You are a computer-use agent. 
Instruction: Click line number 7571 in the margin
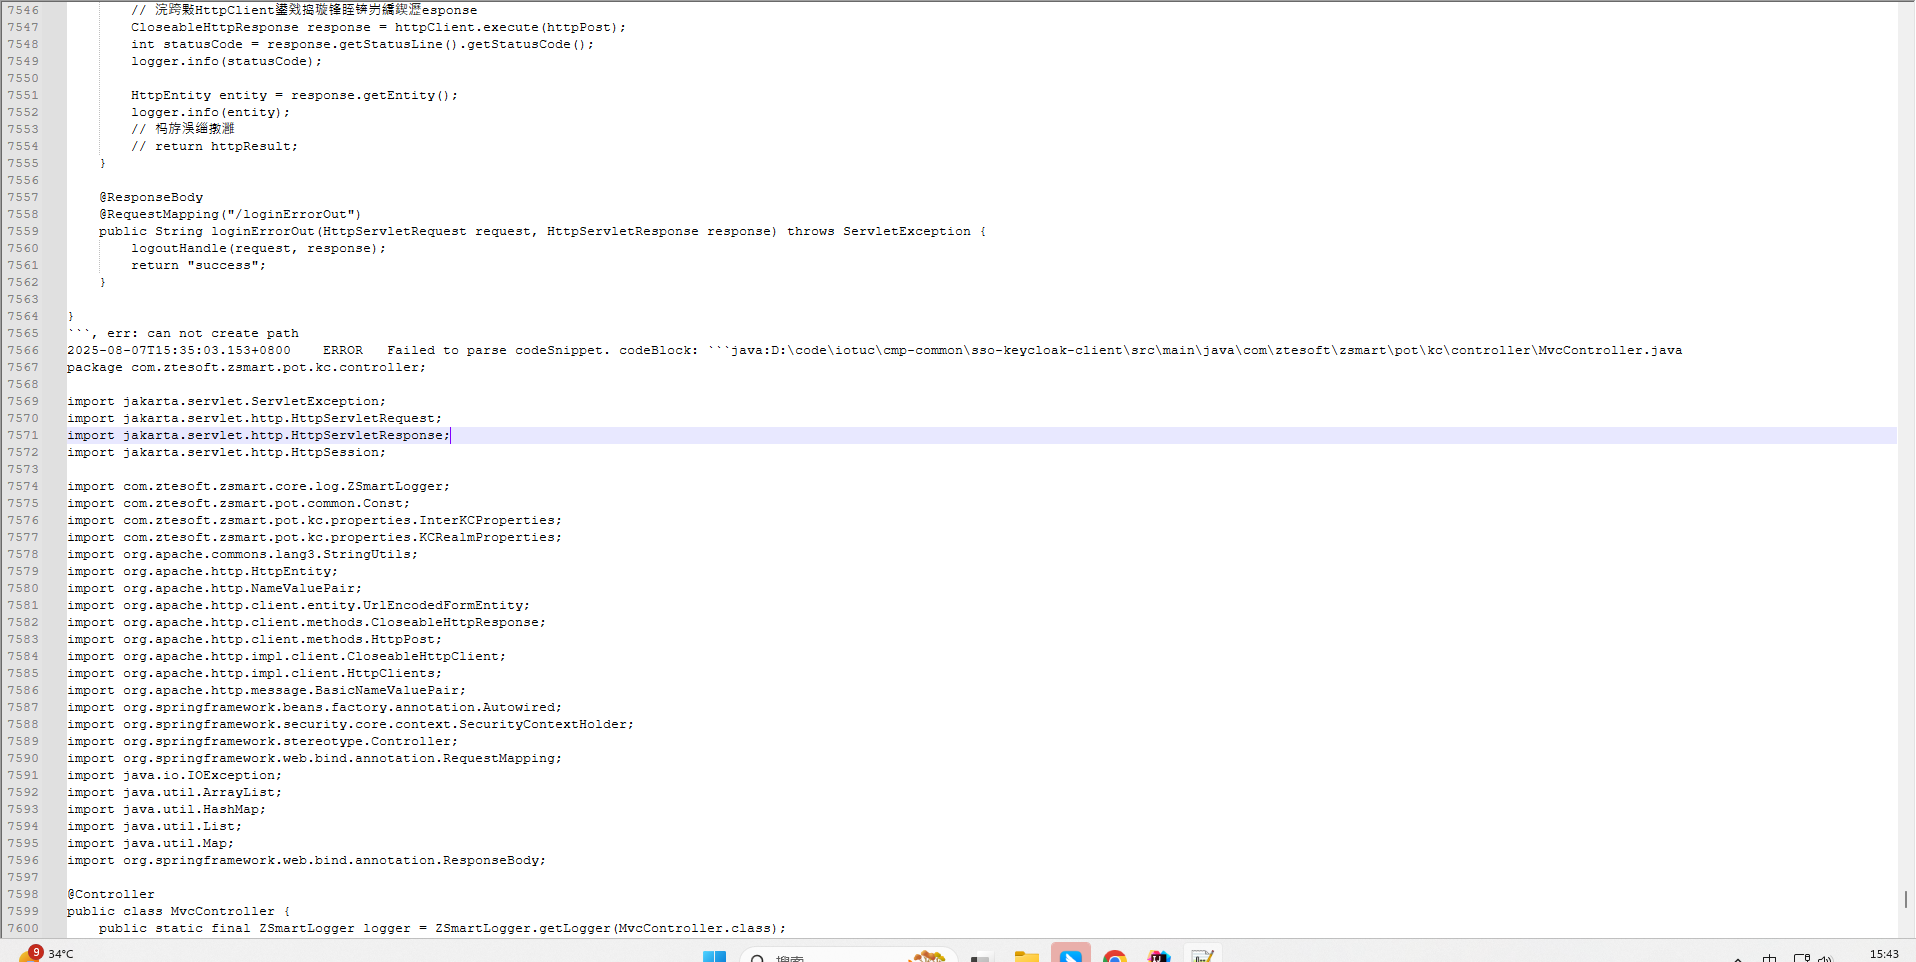[23, 435]
